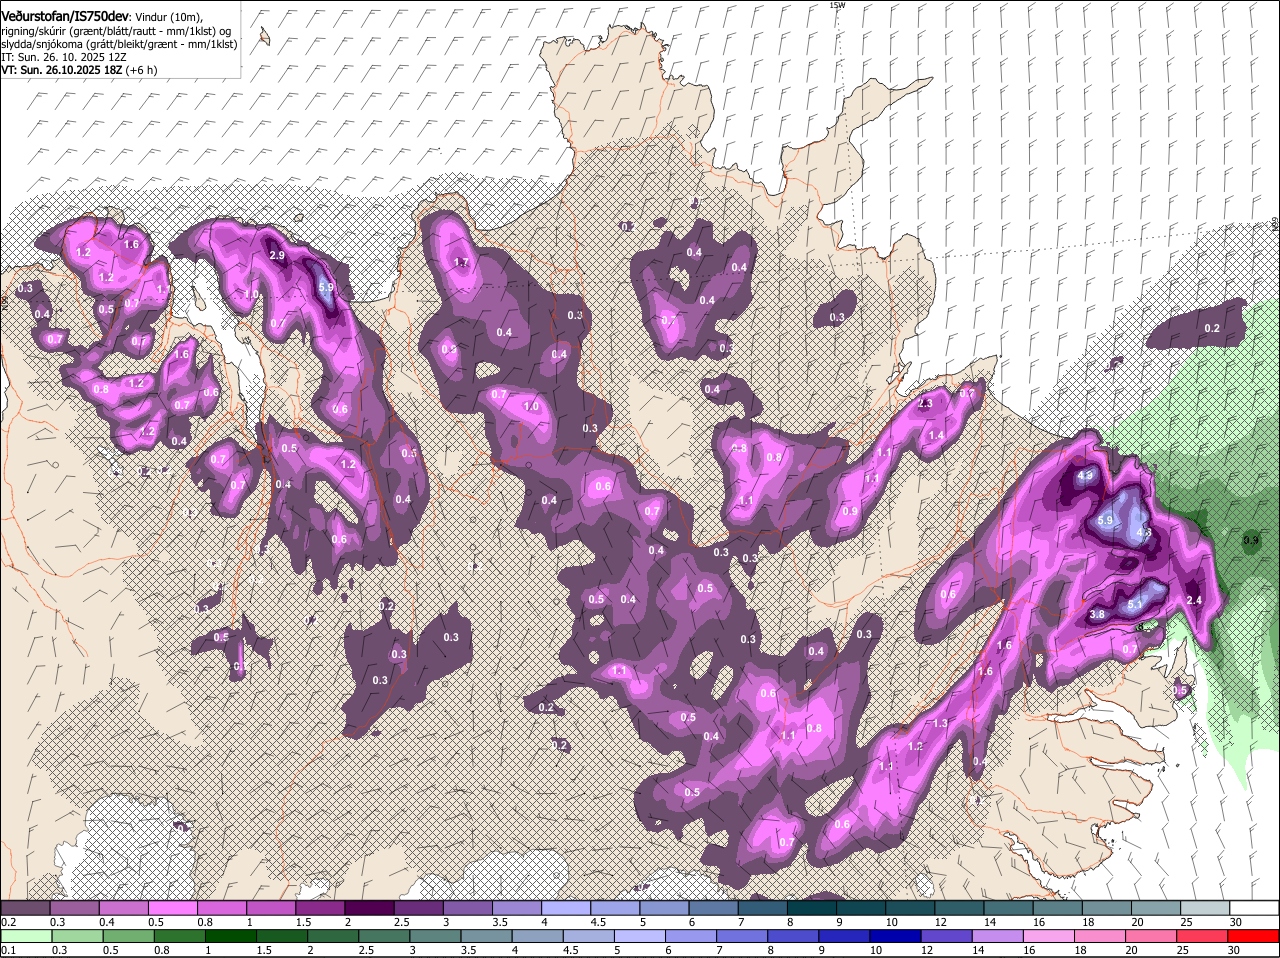Click the dark 0.9 value in the green rain area
Screen dimensions: 1280x958
click(x=1250, y=541)
